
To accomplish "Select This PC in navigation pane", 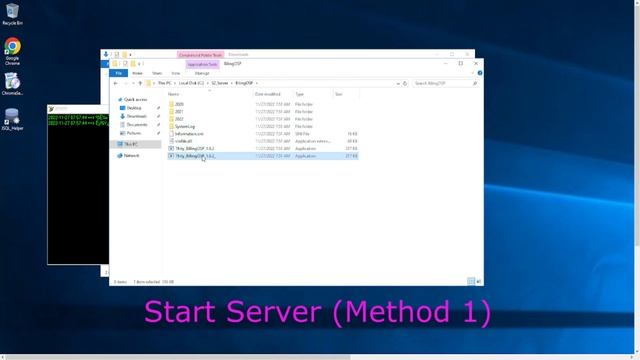I will point(136,144).
